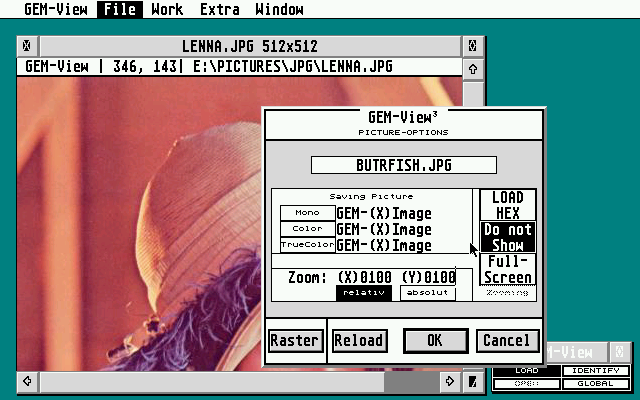Screen dimensions: 640x400
Task: Open the GEM-View desk menu
Action: [x=56, y=9]
